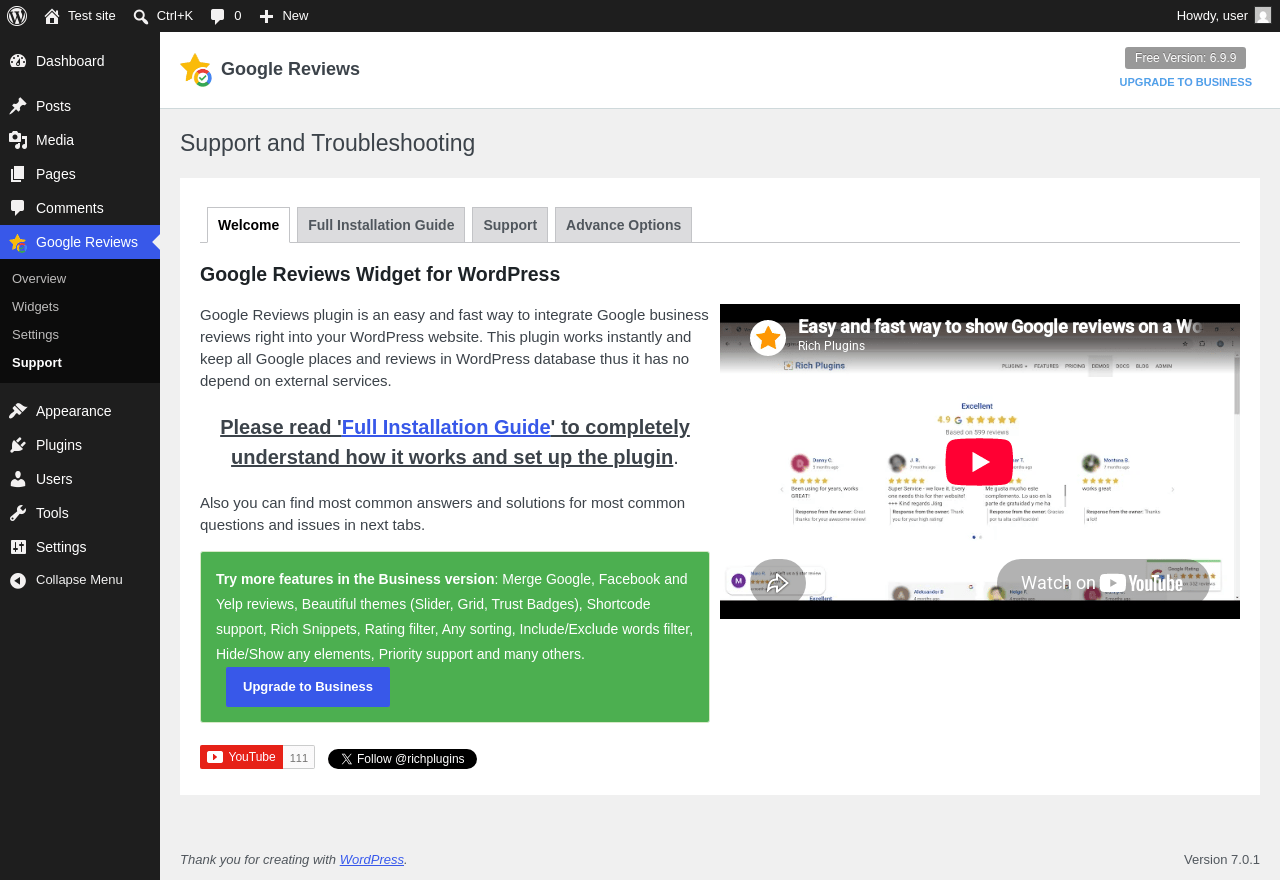
Task: Open the comments bubble icon in admin bar
Action: [217, 16]
